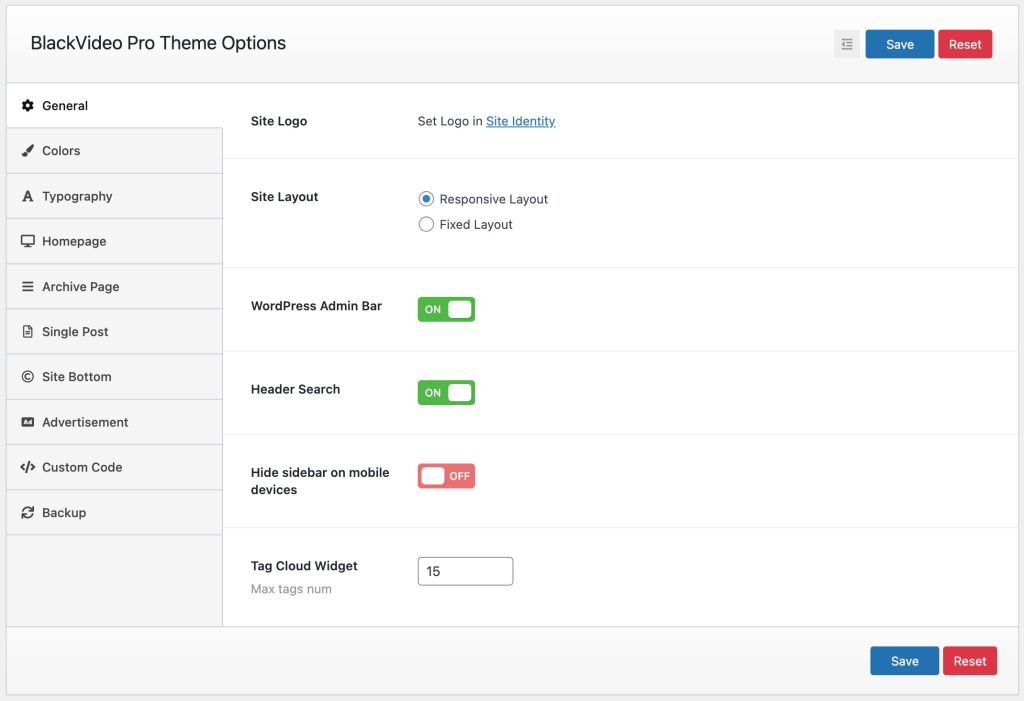Click the monitor icon beside Homepage

[27, 241]
